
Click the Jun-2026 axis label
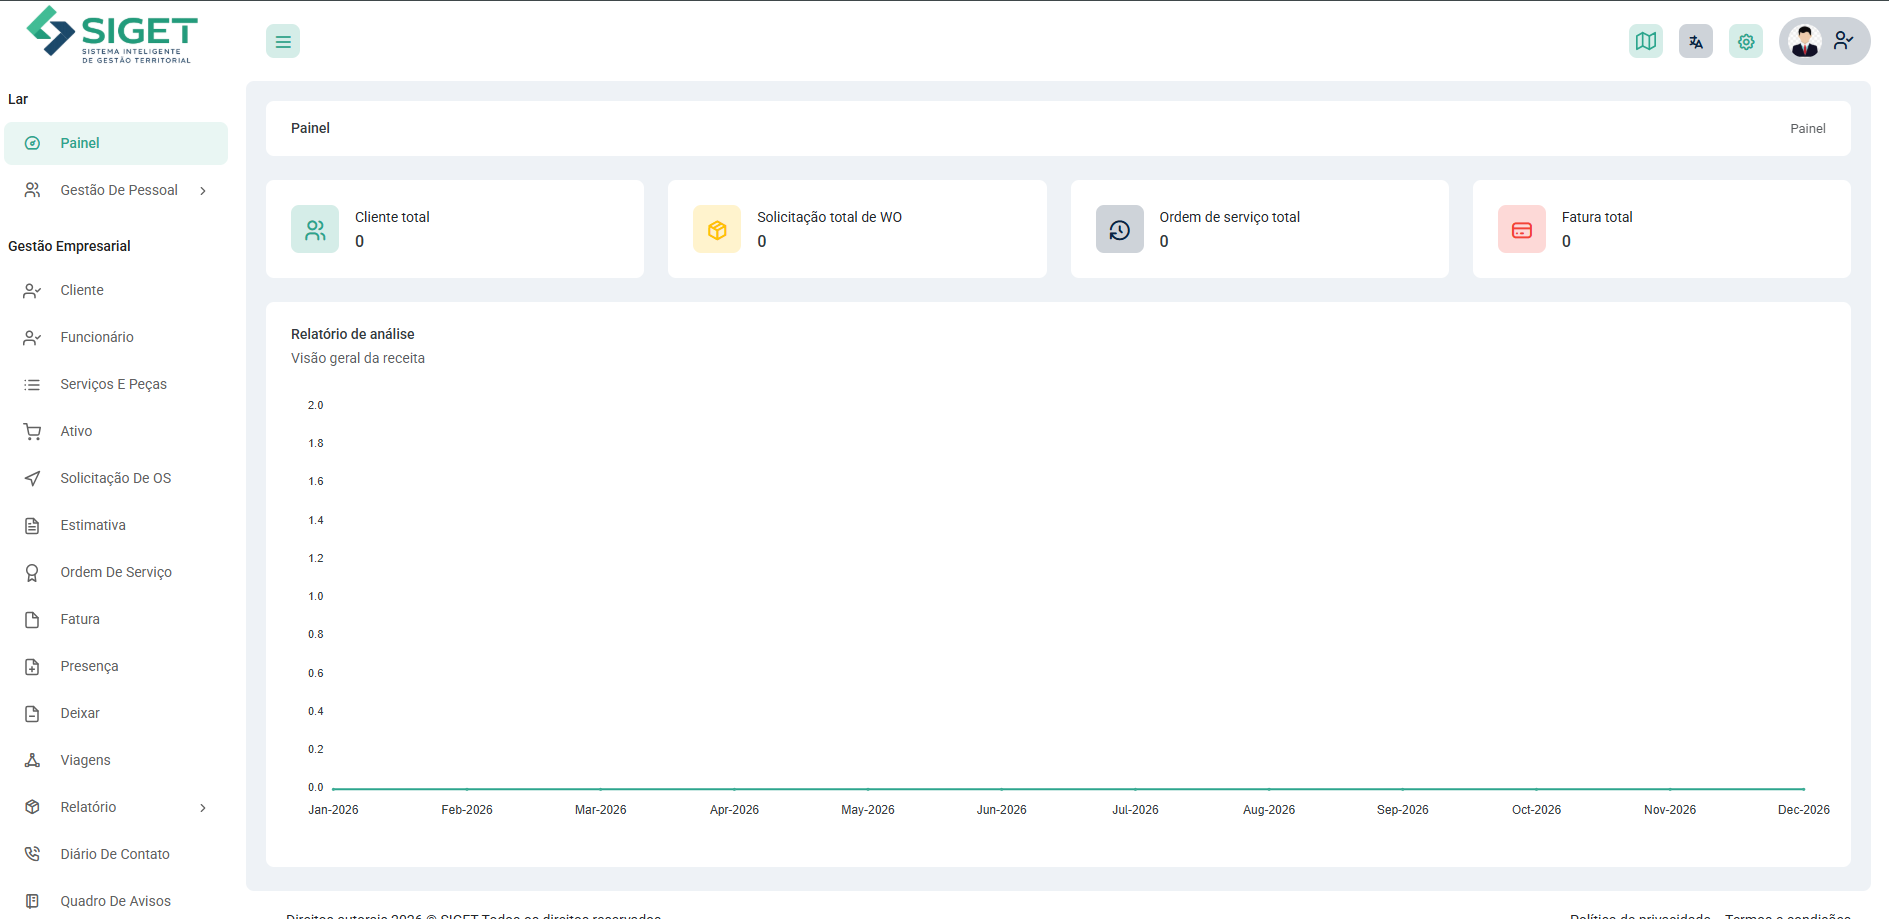pyautogui.click(x=1001, y=810)
